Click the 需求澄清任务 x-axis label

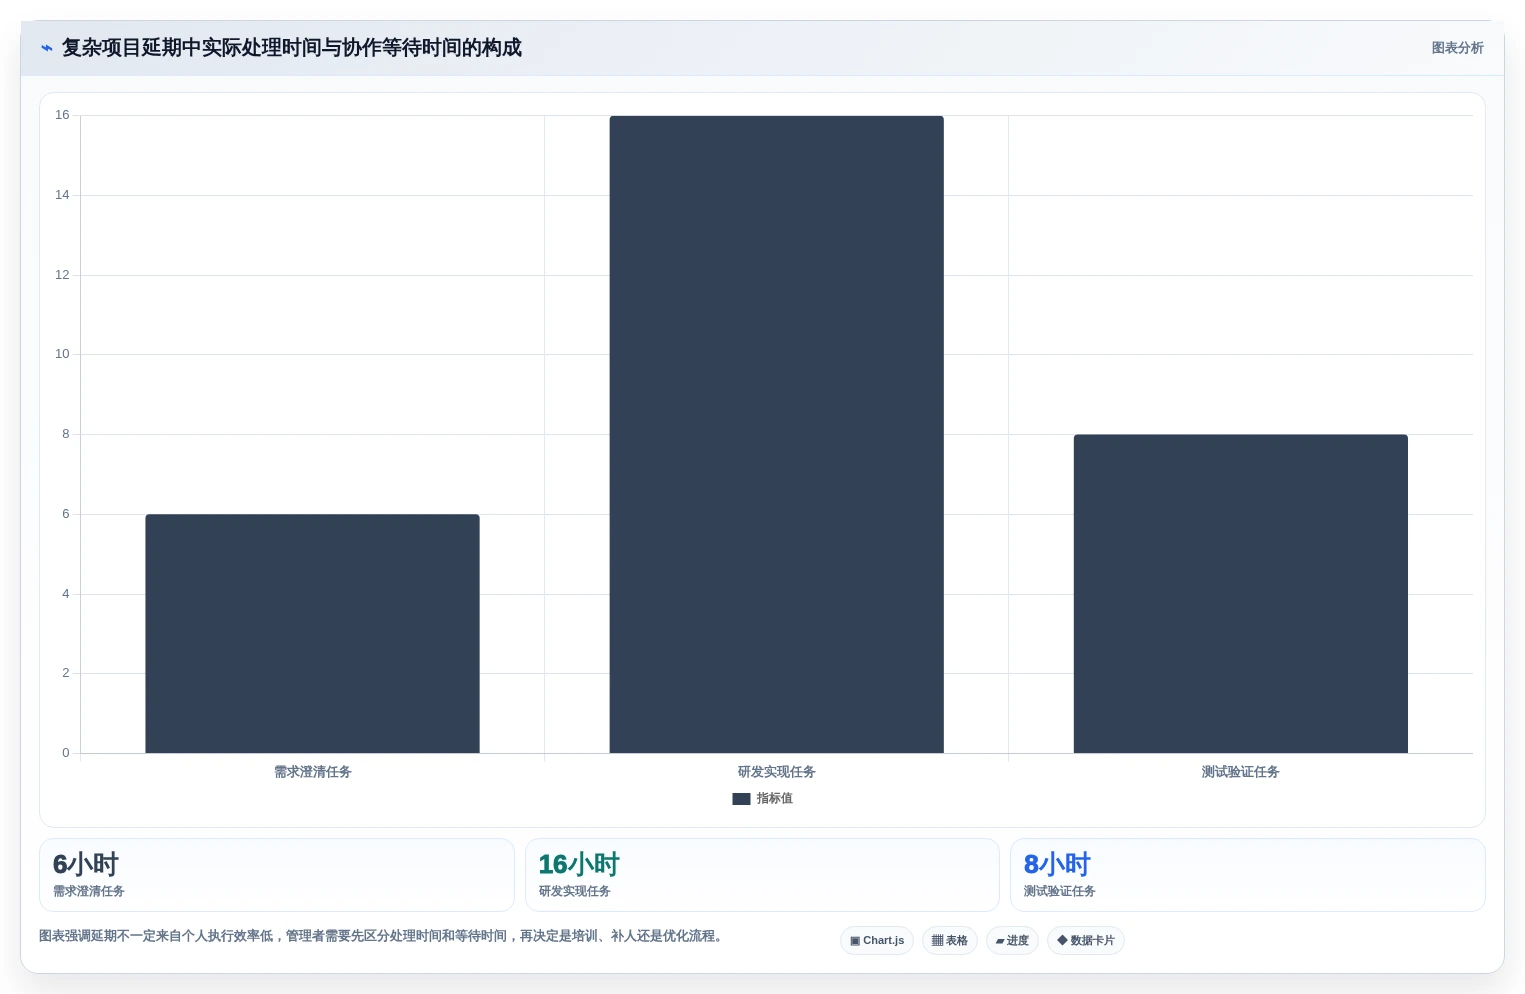click(313, 772)
